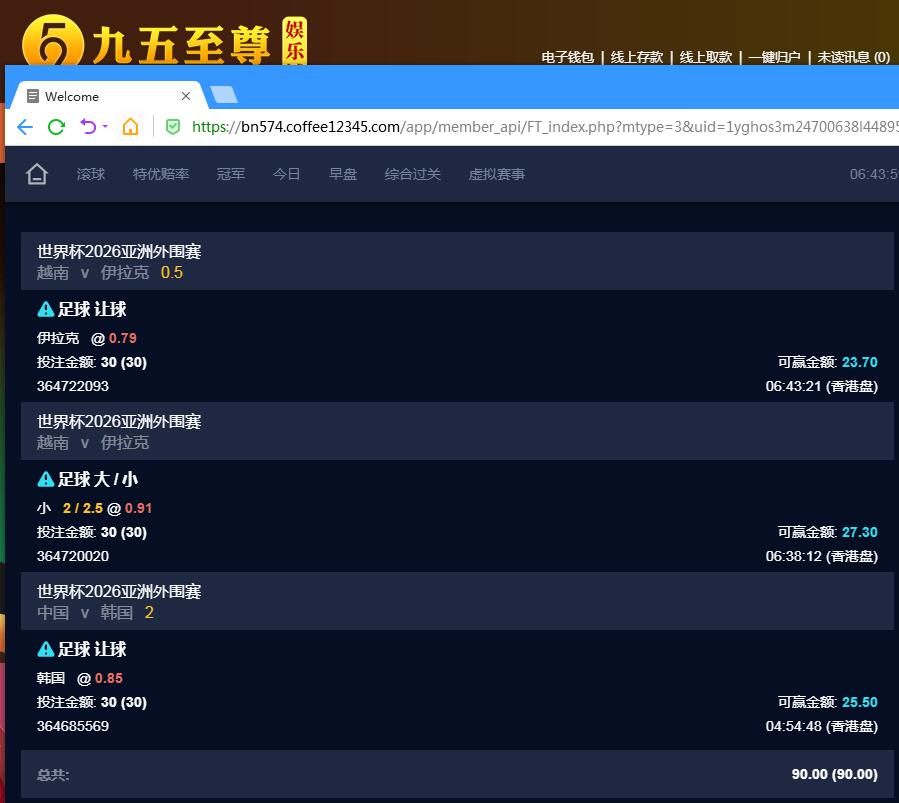Click the browser back arrow

25,127
